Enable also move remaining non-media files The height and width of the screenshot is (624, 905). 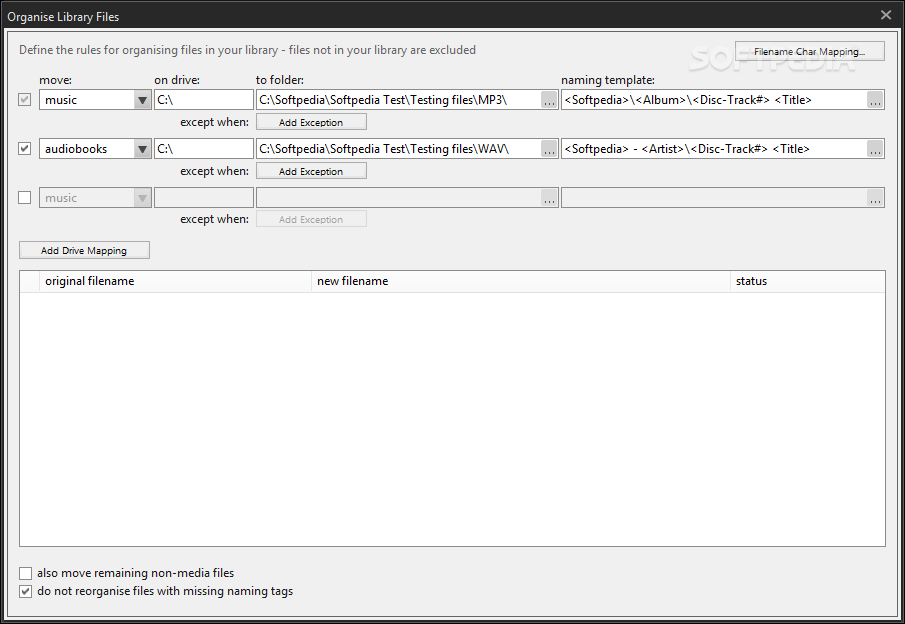tap(25, 573)
